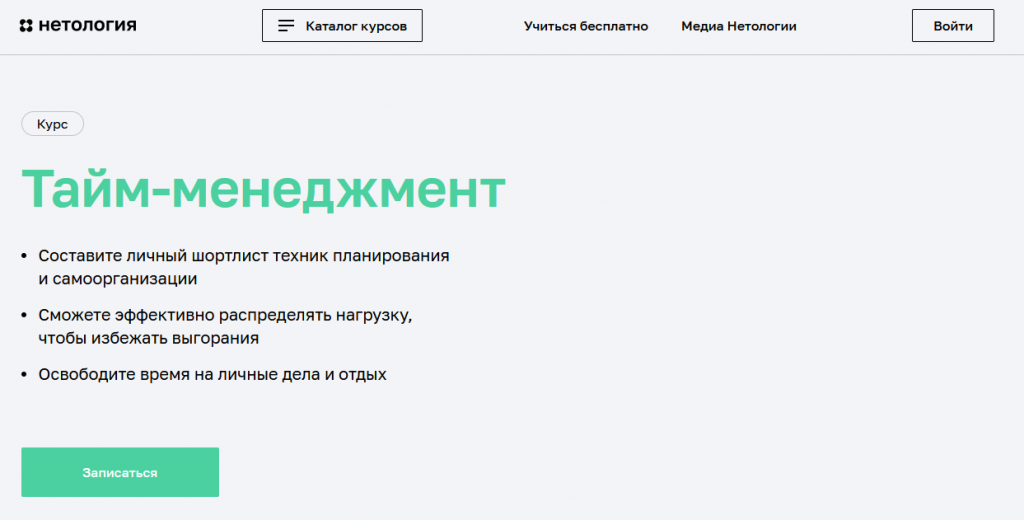The width and height of the screenshot is (1024, 520).
Task: Click the bullet dot before "Составите"
Action: (x=25, y=257)
